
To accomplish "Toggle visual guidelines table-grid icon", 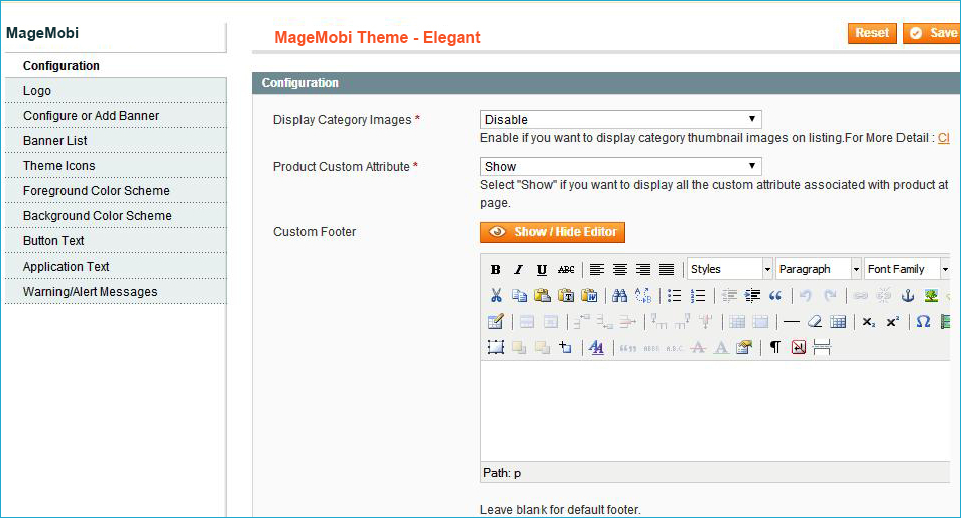I will click(838, 321).
